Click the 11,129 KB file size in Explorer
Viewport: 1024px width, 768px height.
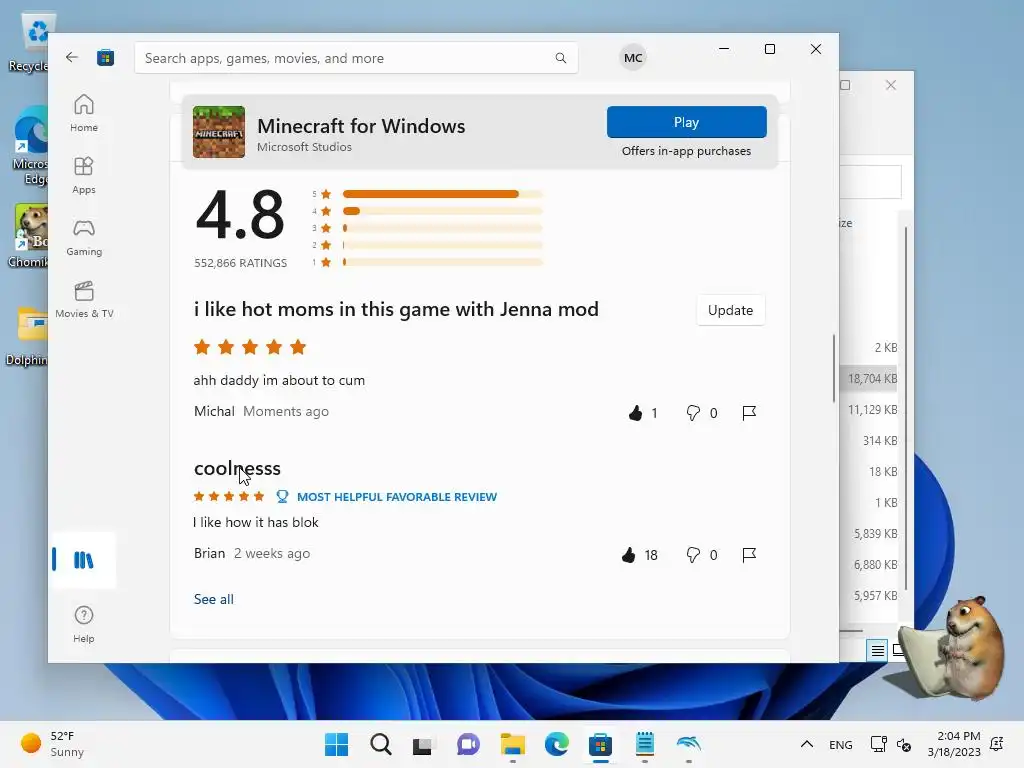872,409
